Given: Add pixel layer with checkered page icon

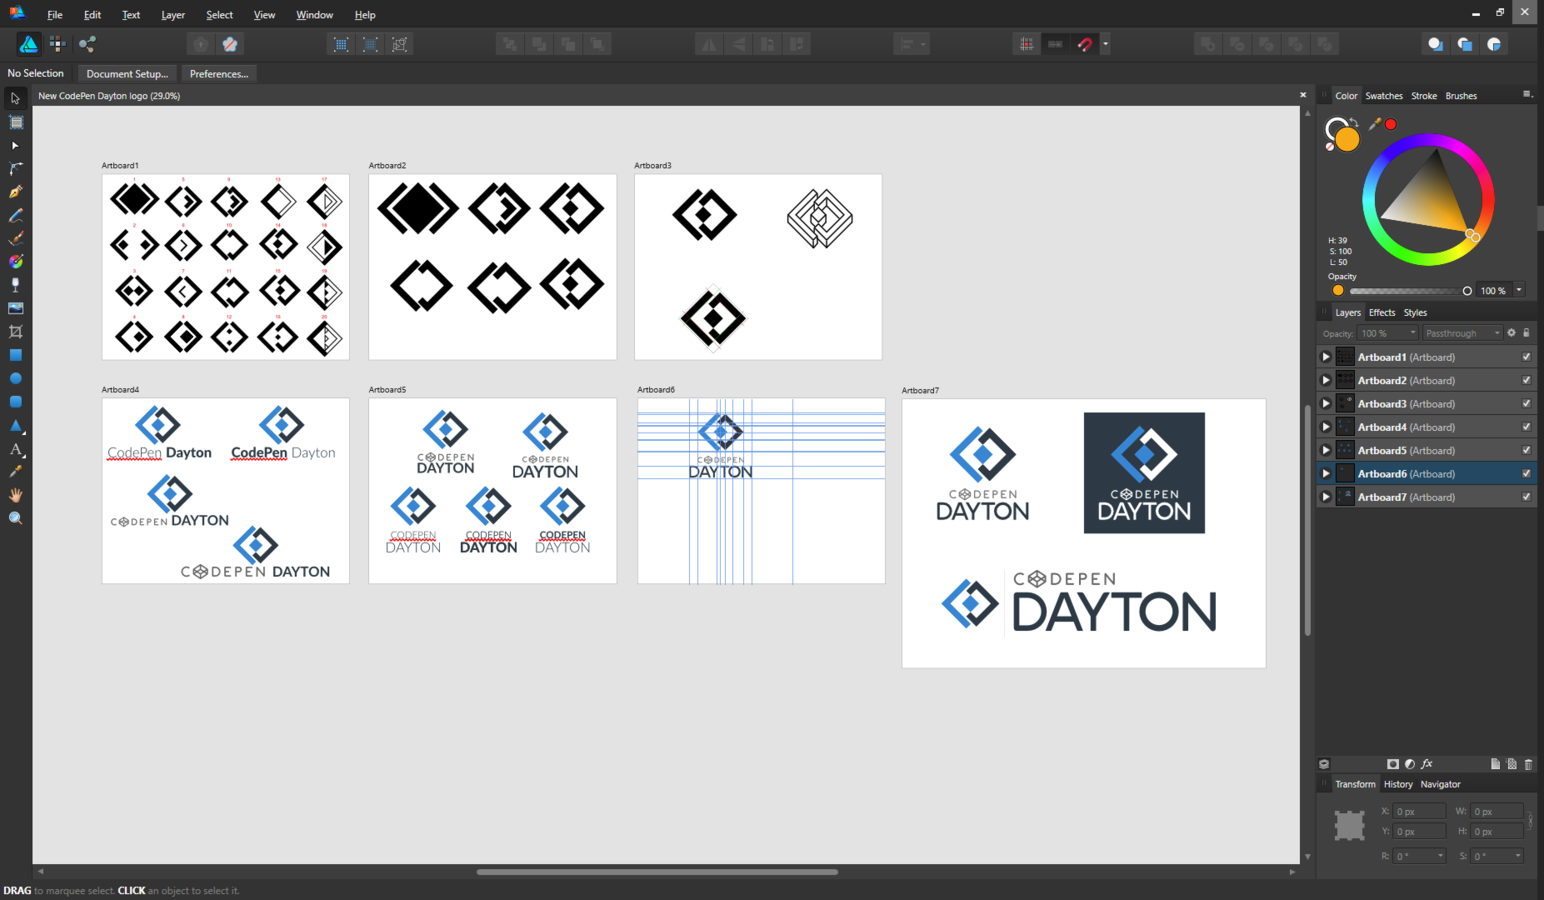Looking at the screenshot, I should coord(1512,764).
